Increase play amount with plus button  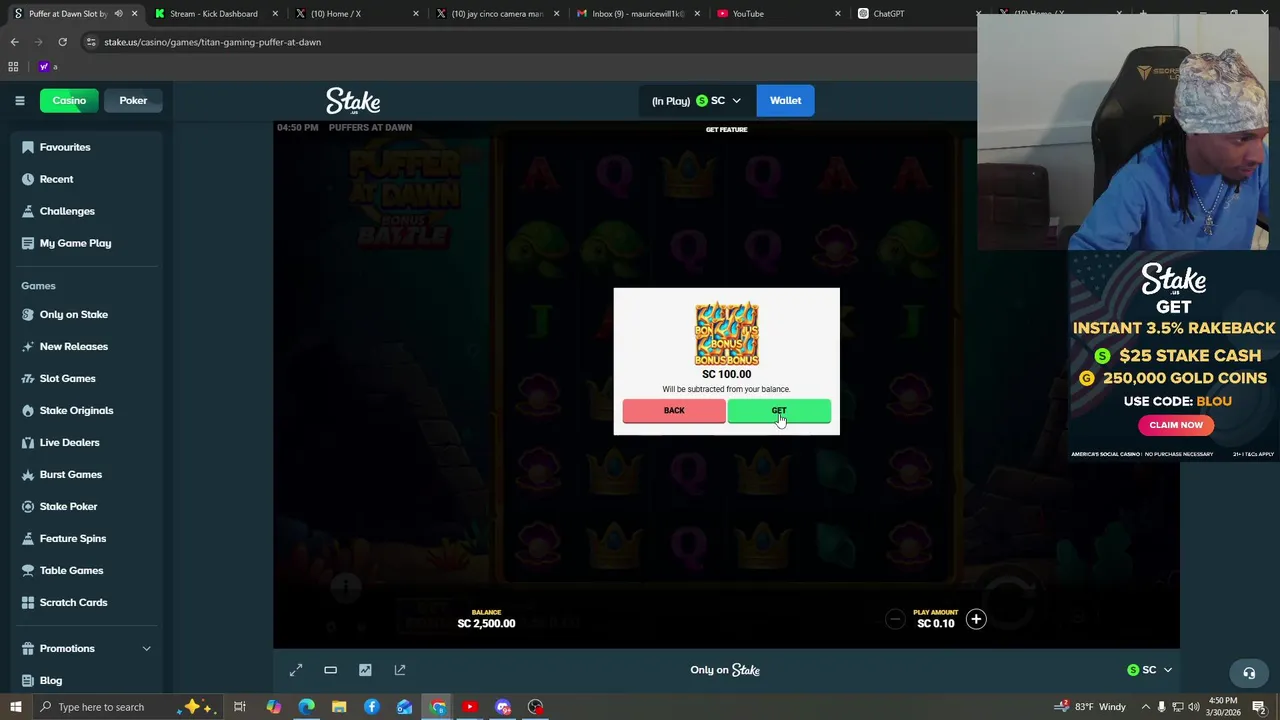click(976, 619)
